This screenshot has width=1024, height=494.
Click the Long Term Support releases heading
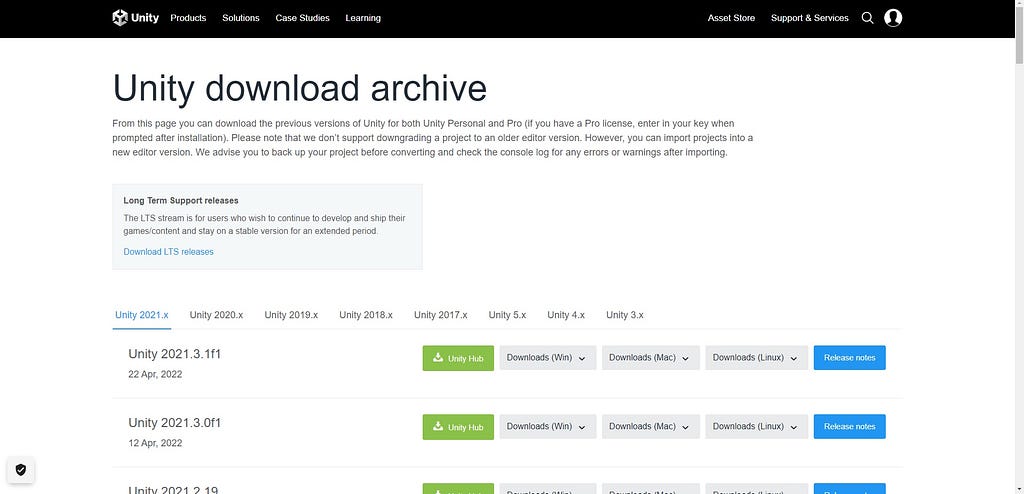tap(181, 201)
